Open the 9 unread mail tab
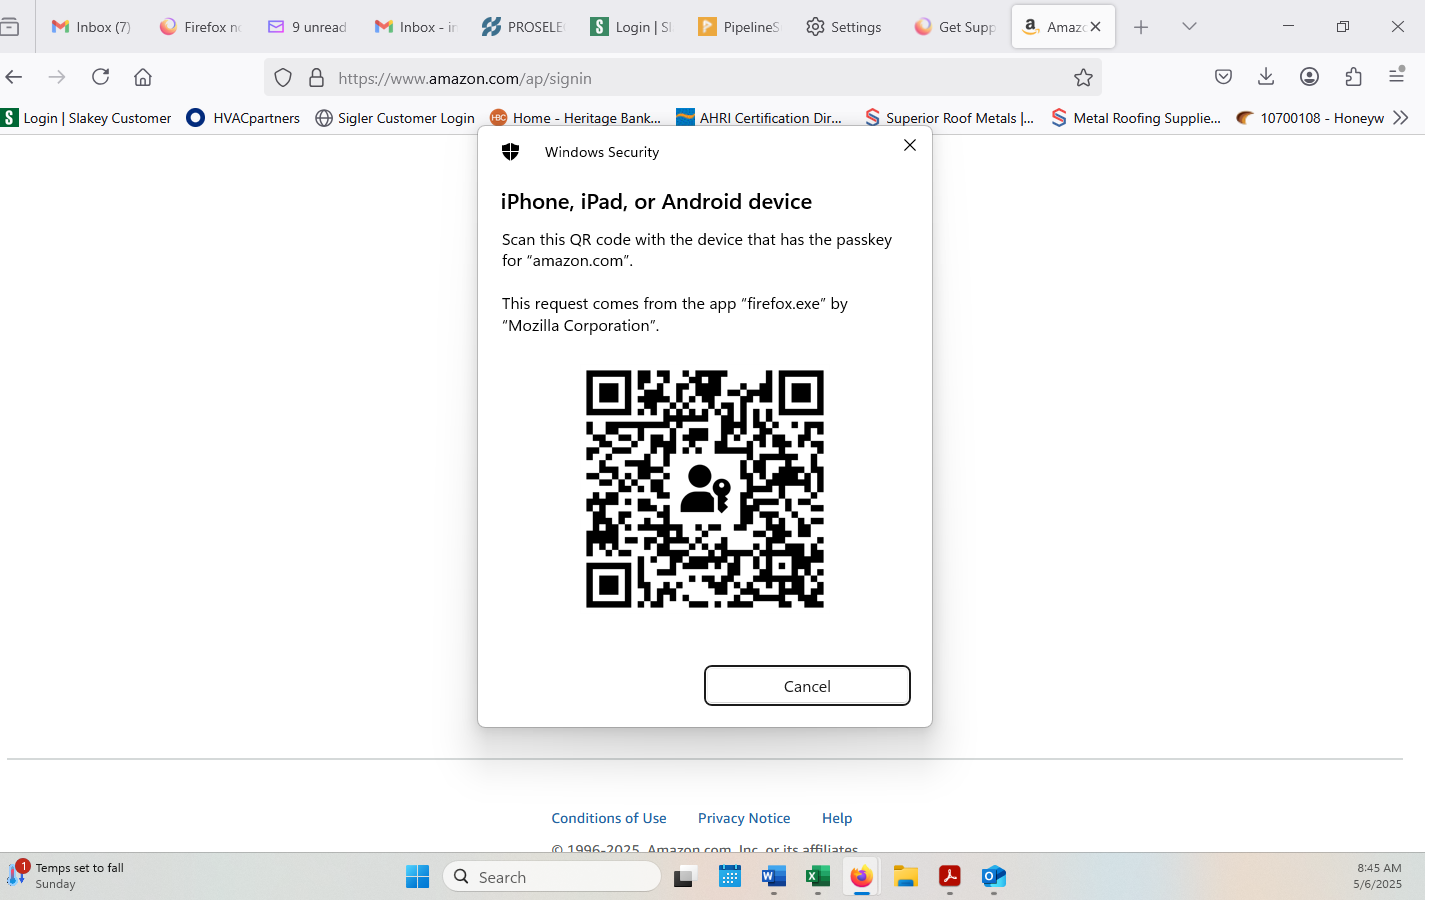Screen dimensions: 1429x900 pos(308,27)
